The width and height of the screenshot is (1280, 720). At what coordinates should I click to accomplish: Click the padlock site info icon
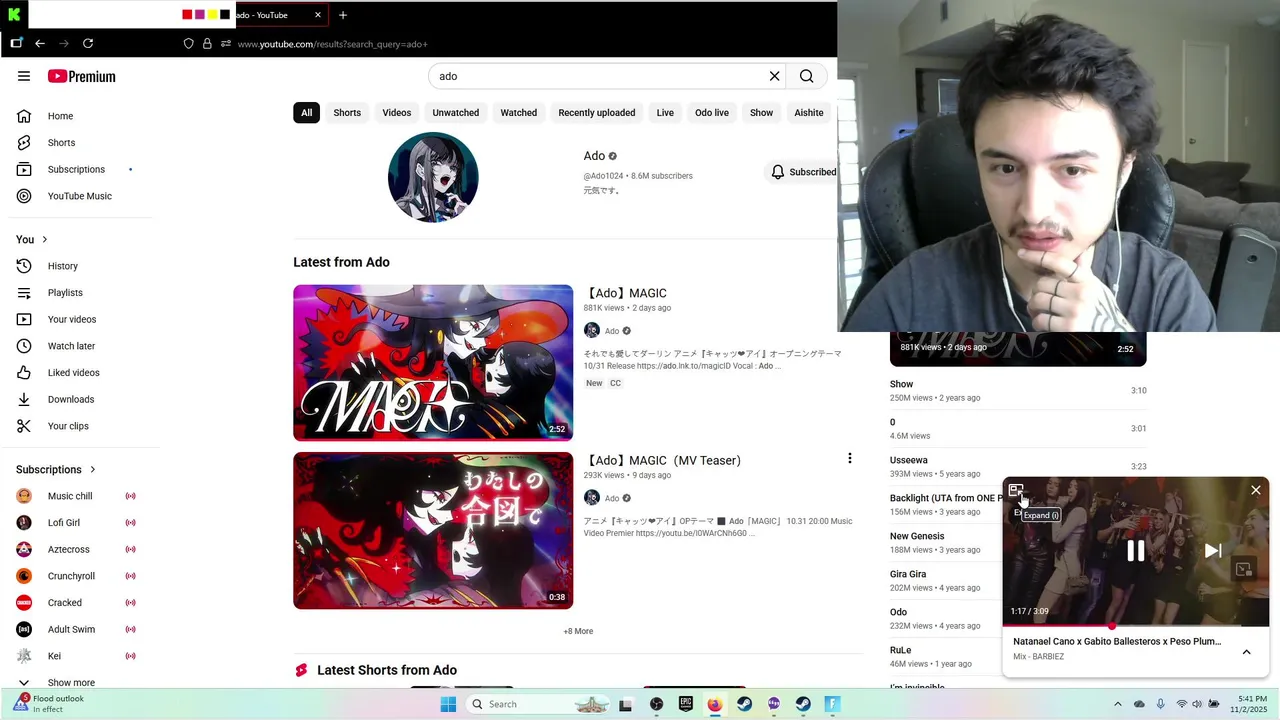(207, 44)
